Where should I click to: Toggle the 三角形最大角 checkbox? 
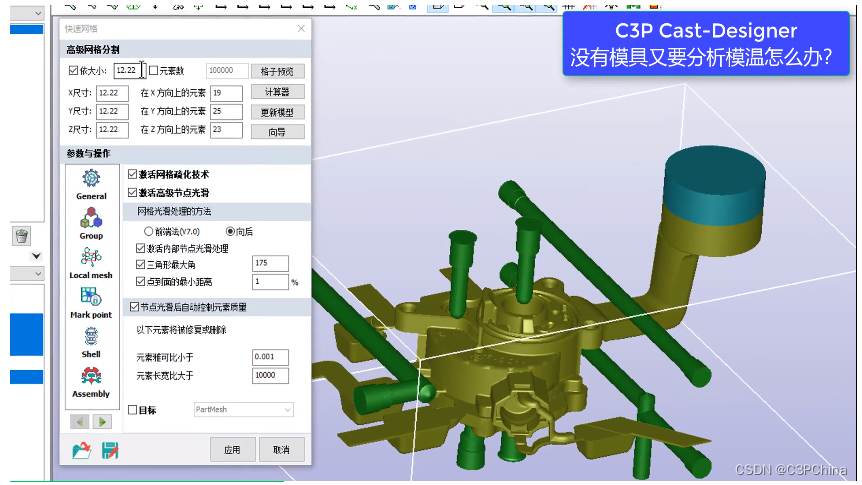pyautogui.click(x=140, y=264)
